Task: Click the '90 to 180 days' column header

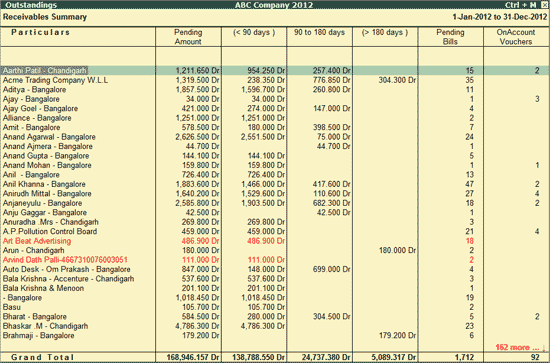Action: [x=319, y=32]
